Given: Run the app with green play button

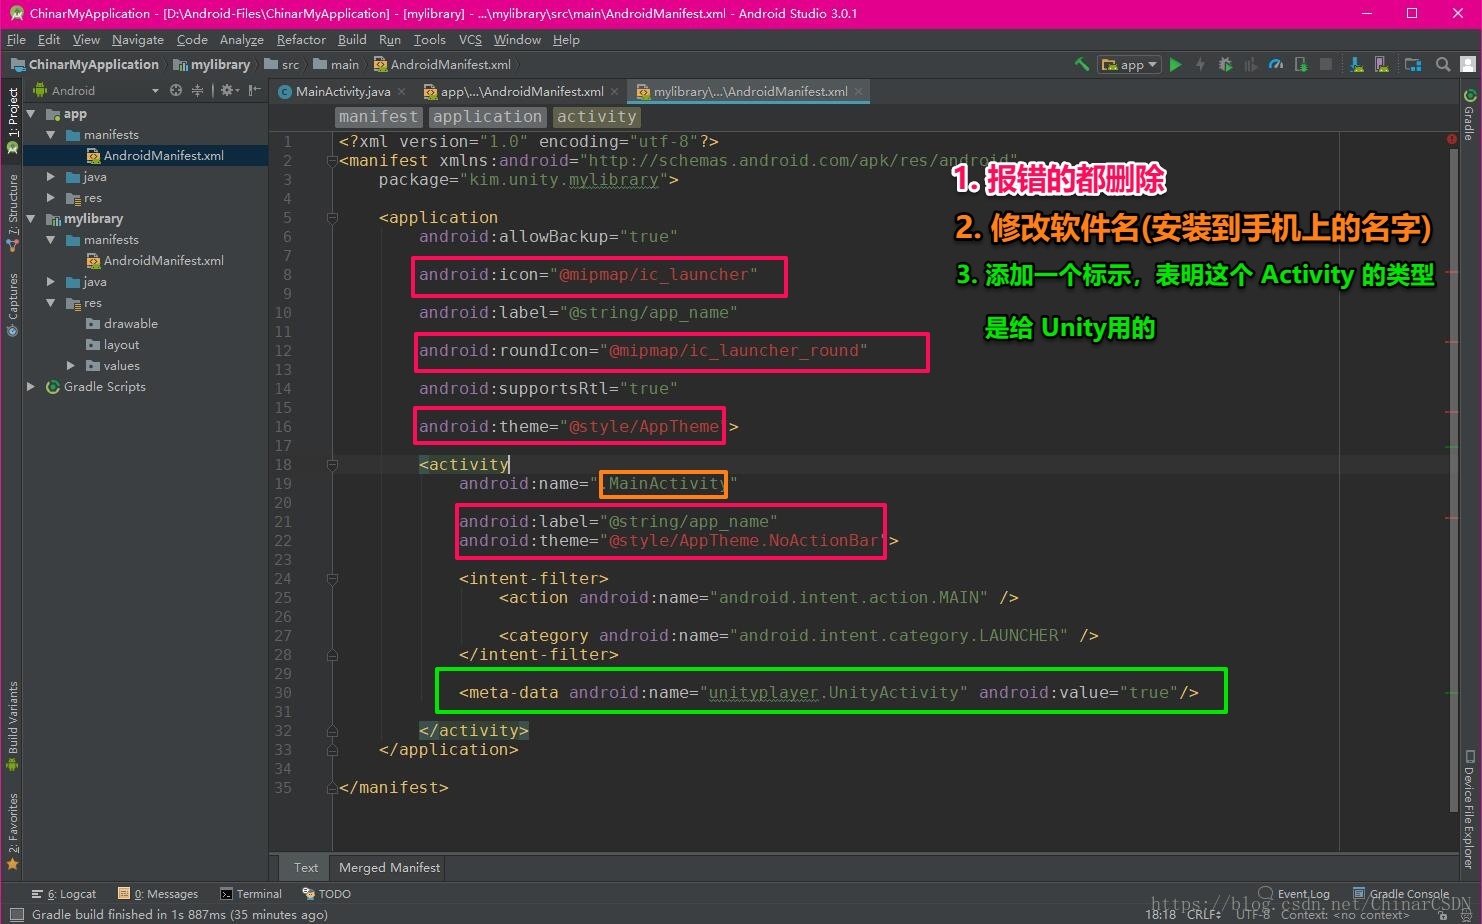Looking at the screenshot, I should (1176, 64).
